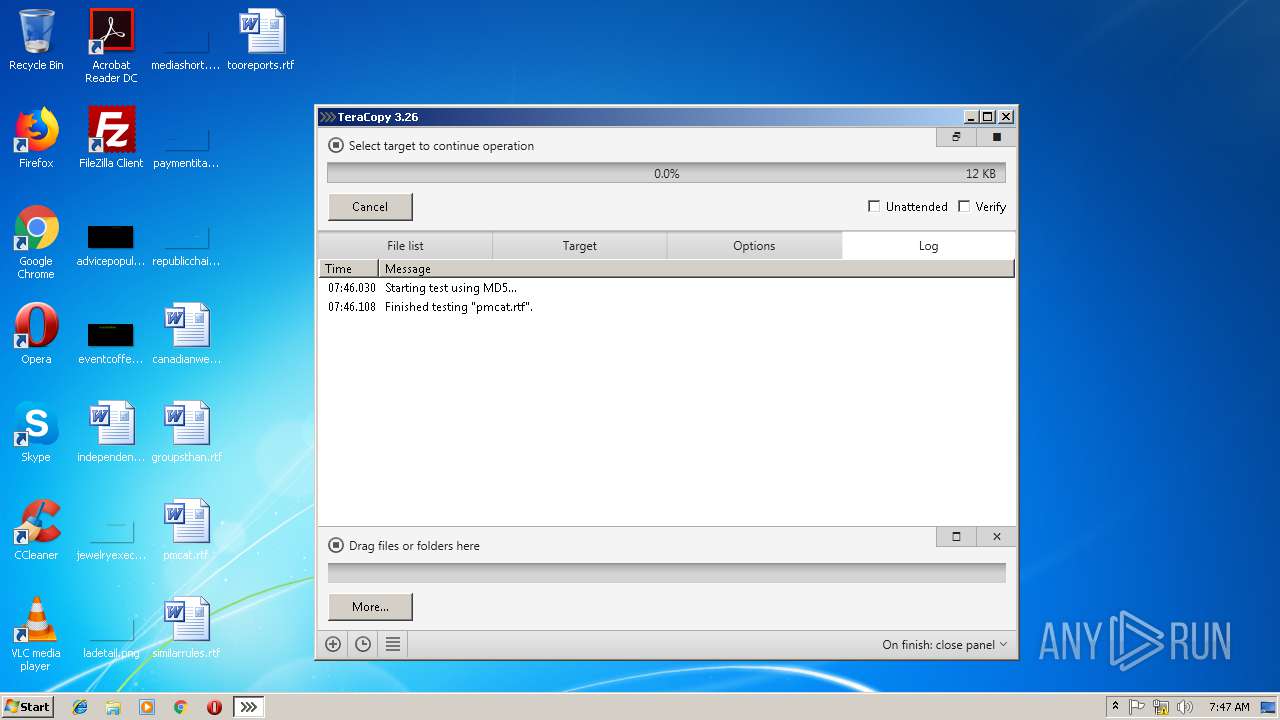Open Recycle Bin desktop icon
Screen dimensions: 1280x720
click(x=36, y=40)
